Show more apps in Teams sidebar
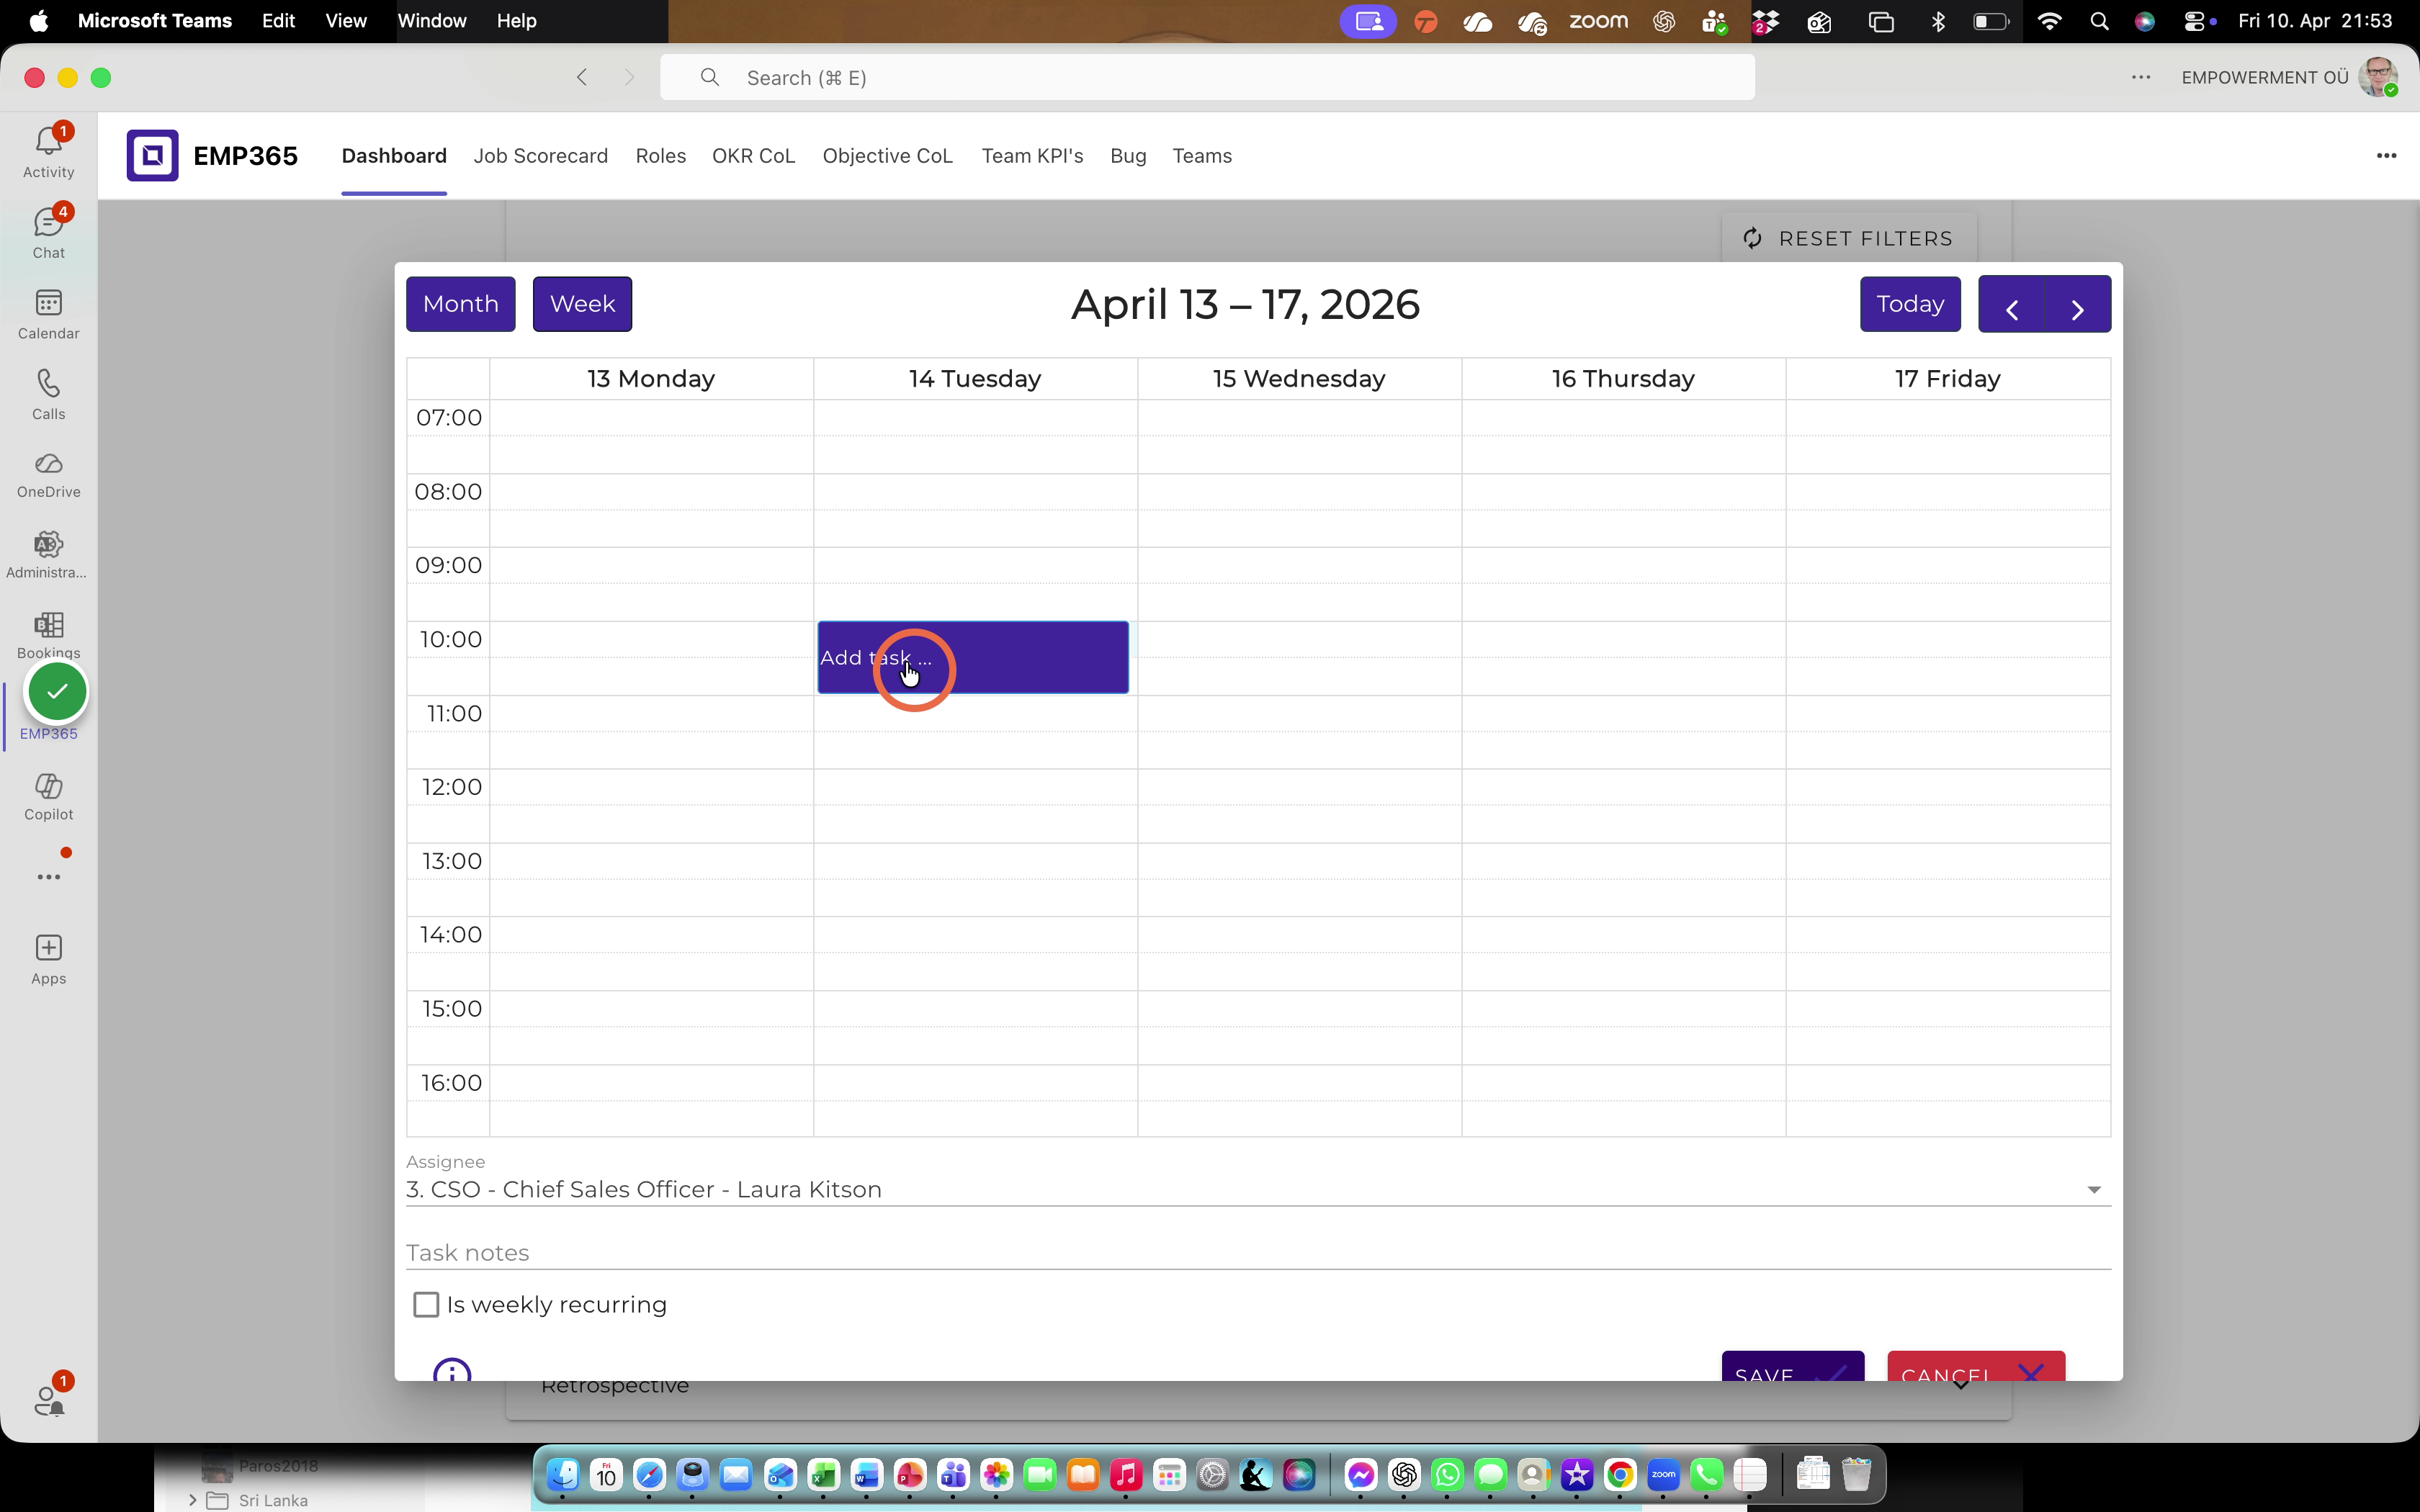2420x1512 pixels. [x=48, y=877]
